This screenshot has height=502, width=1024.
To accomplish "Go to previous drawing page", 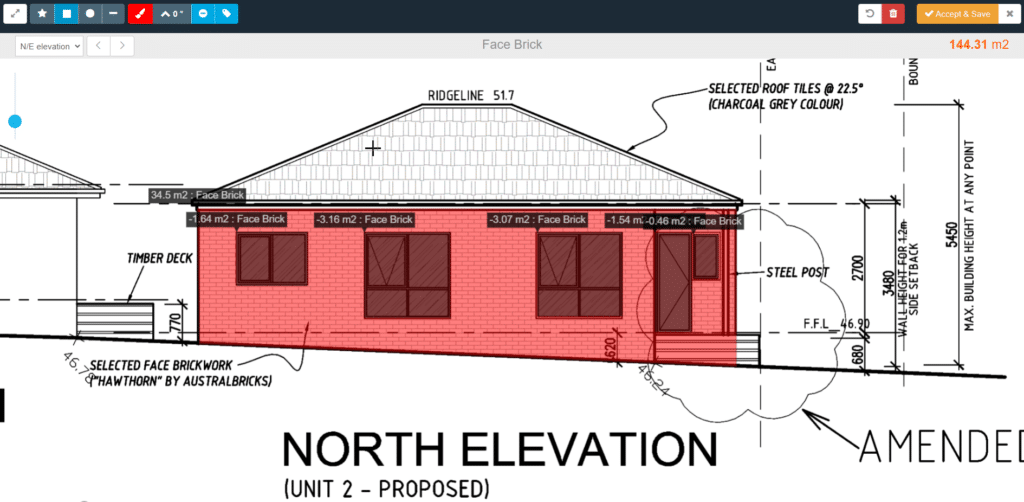I will click(x=98, y=45).
